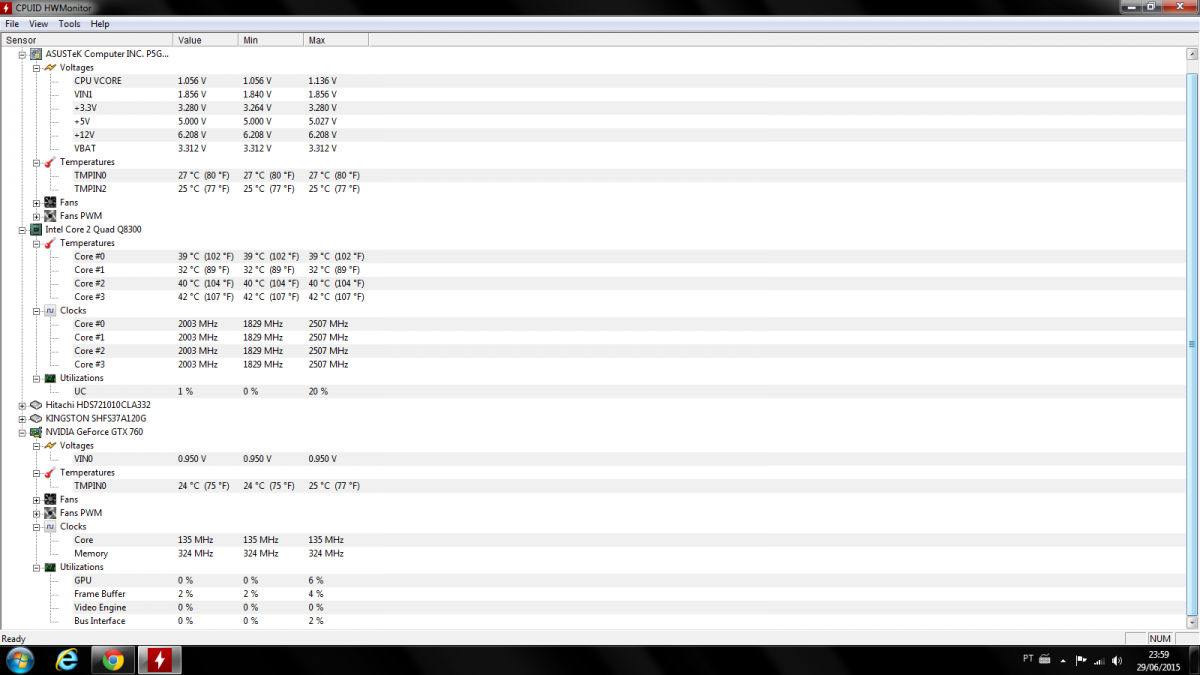Click the vertical scrollbar up arrow
Image resolution: width=1200 pixels, height=675 pixels.
pos(1191,54)
